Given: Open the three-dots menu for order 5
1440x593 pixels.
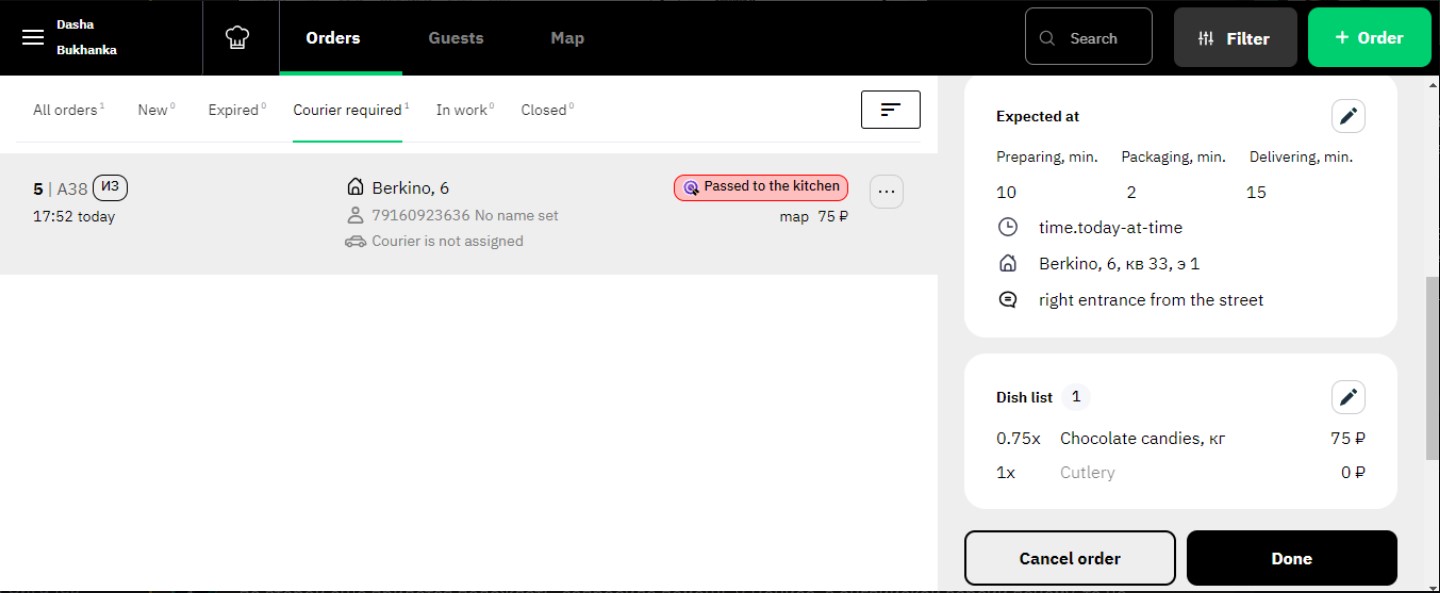Looking at the screenshot, I should (x=886, y=191).
